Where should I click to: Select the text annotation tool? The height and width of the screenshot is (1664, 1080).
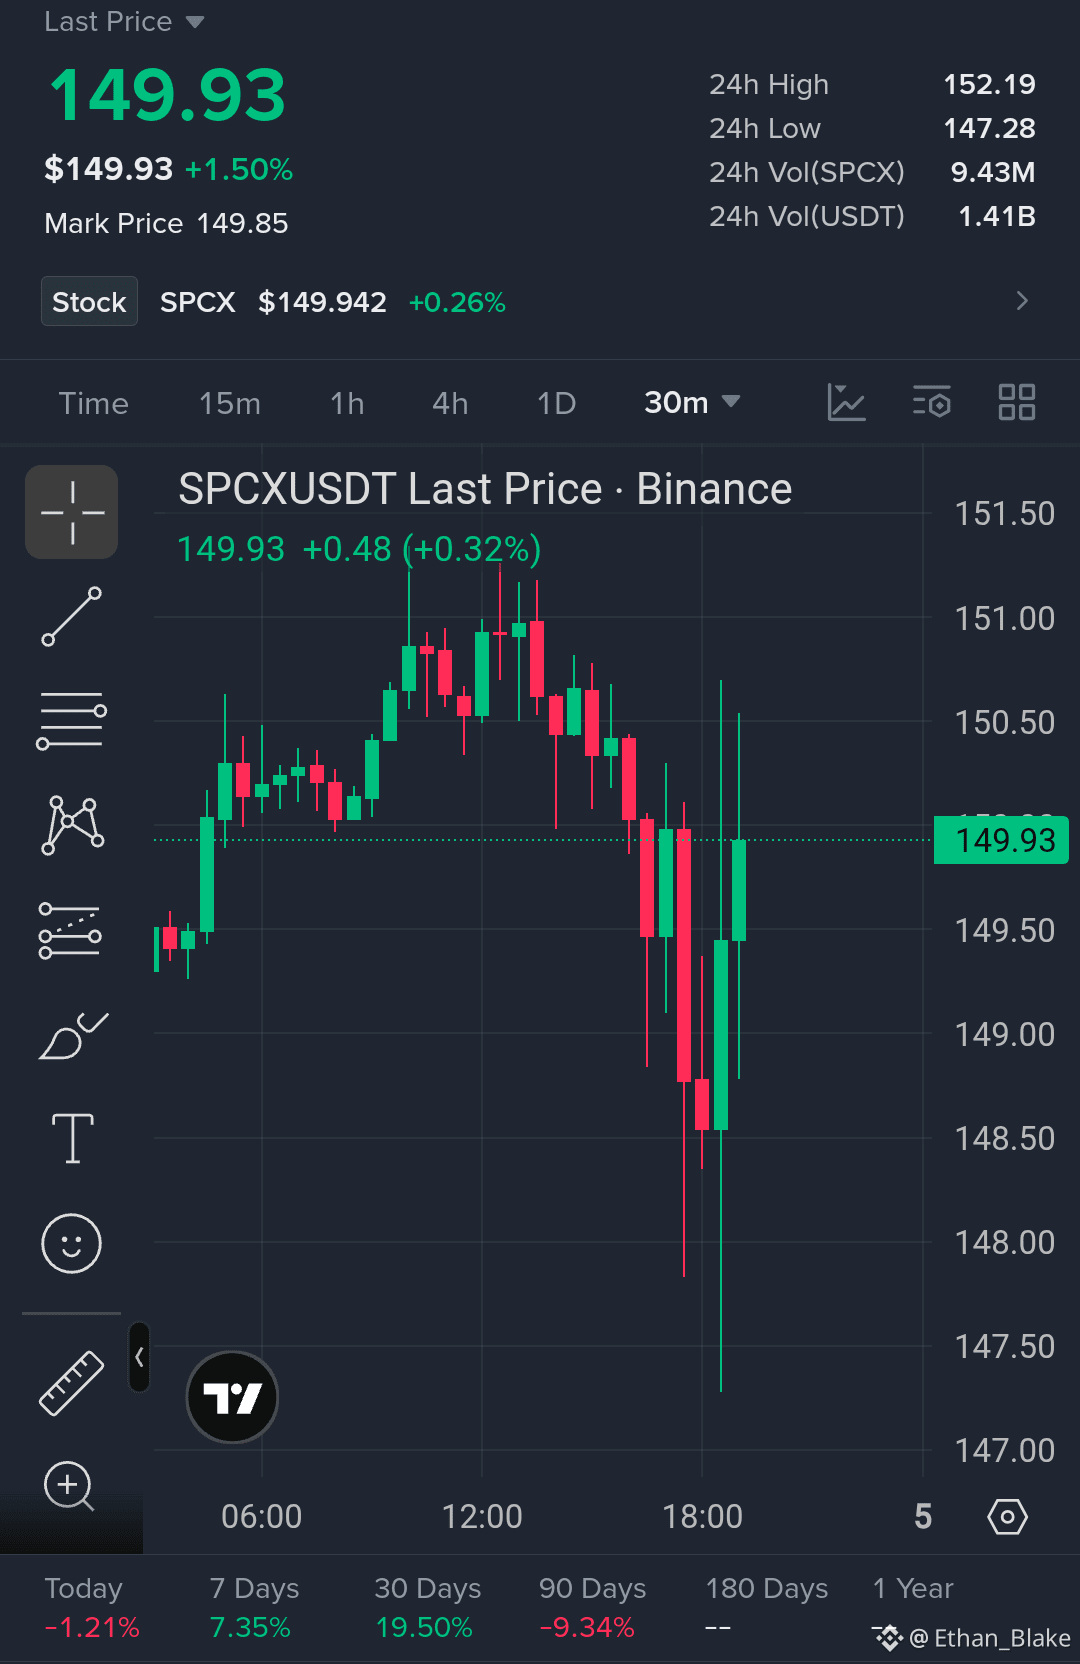(72, 1138)
